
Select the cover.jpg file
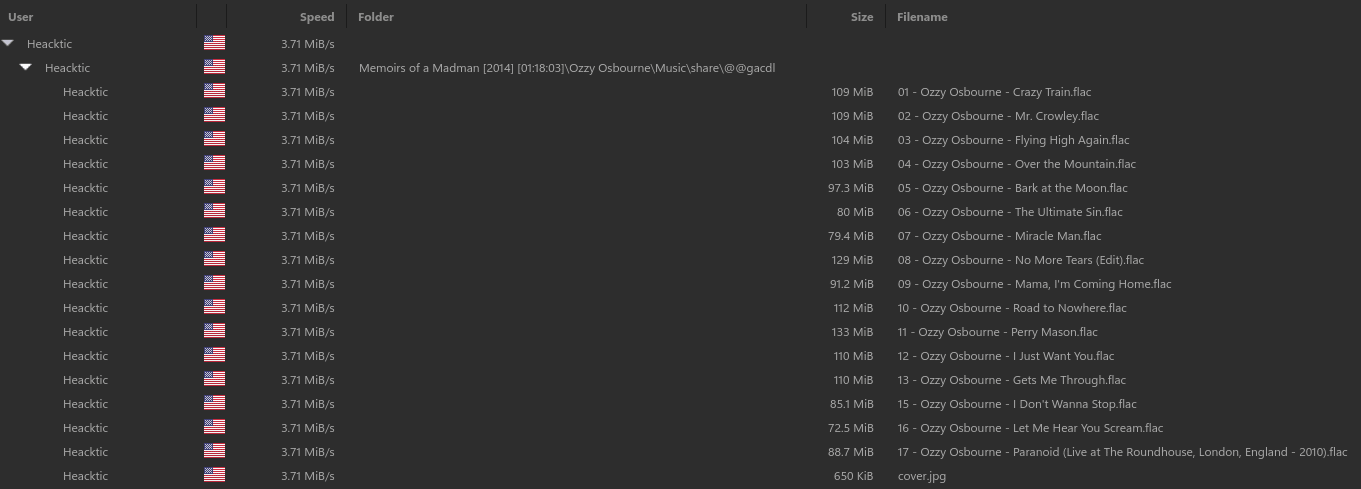click(x=921, y=476)
